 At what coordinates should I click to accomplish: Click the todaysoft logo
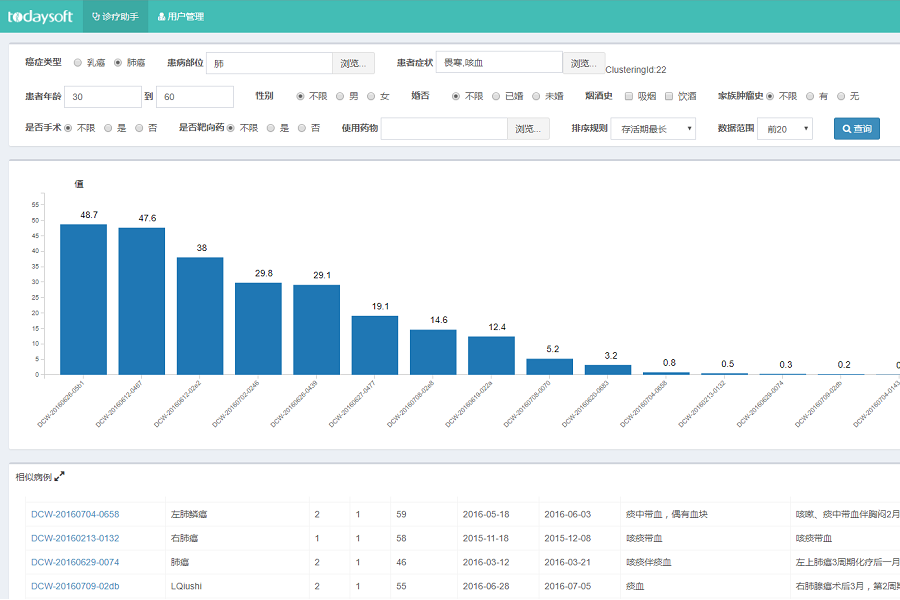(x=40, y=17)
